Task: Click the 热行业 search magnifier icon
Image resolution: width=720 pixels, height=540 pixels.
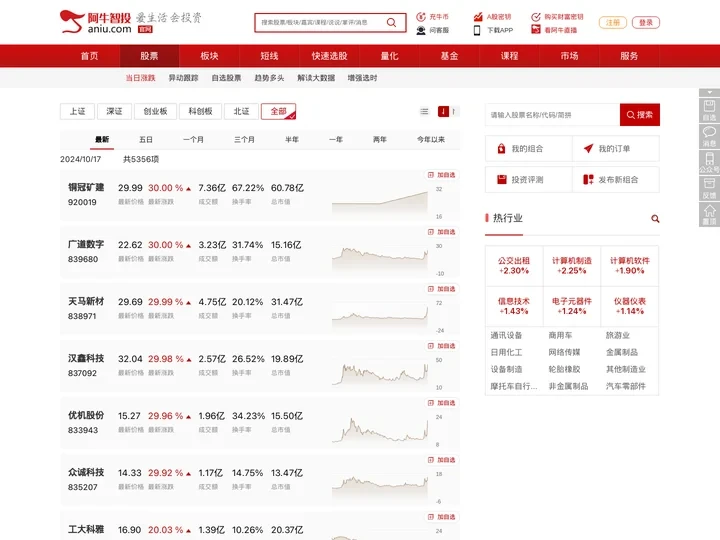Action: 655,219
